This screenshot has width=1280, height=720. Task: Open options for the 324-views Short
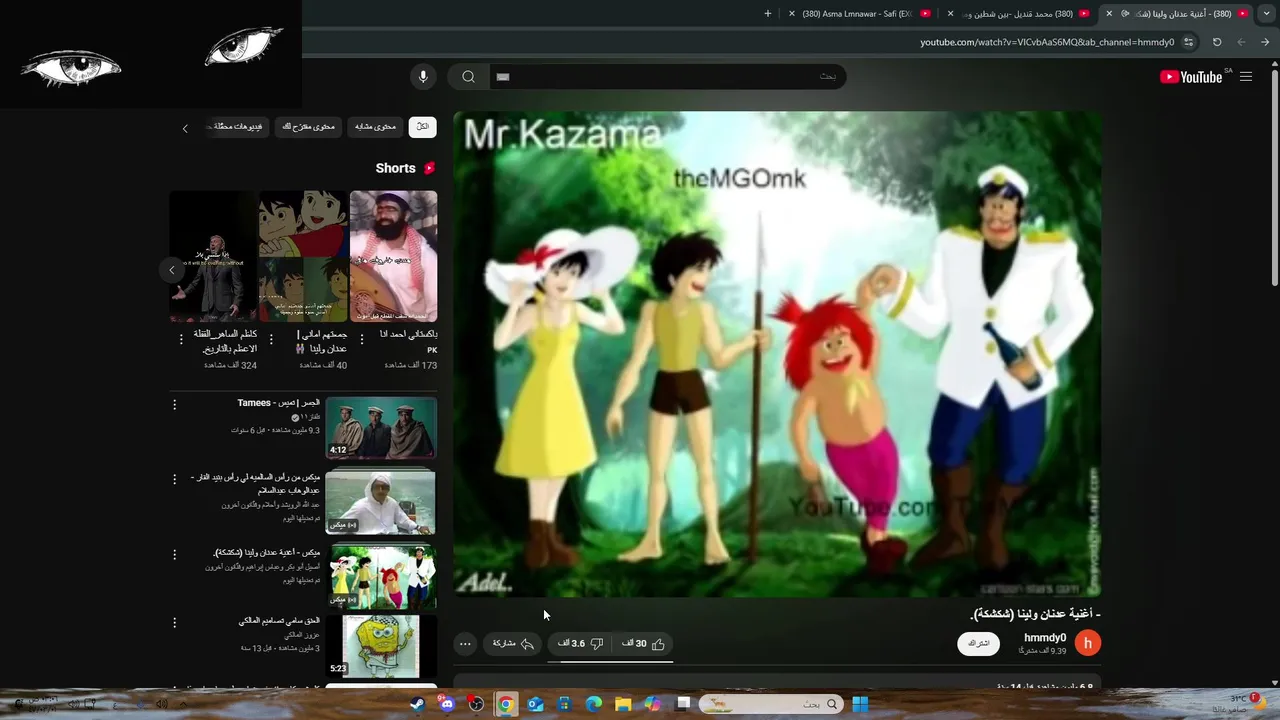[x=181, y=340]
